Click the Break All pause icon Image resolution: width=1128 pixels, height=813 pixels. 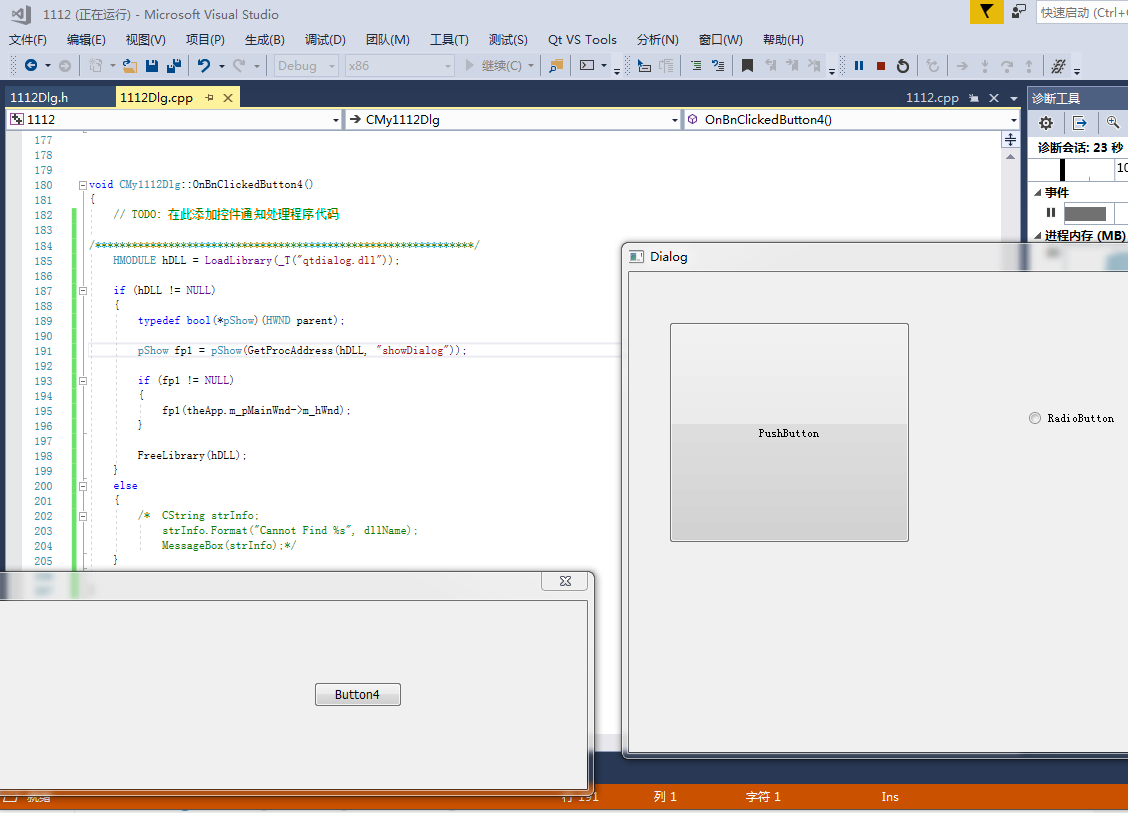coord(859,66)
